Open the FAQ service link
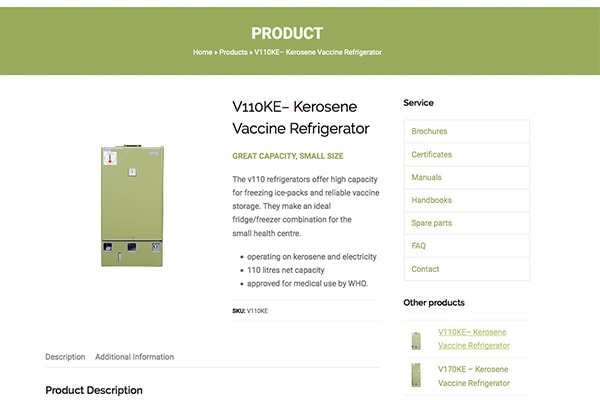Viewport: 600px width, 400px height. tap(418, 246)
